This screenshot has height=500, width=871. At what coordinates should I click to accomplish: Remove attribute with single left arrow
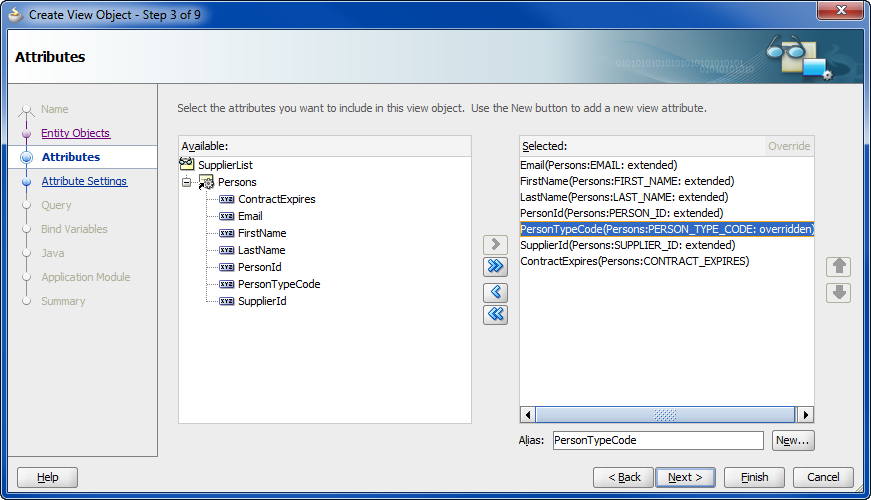pyautogui.click(x=495, y=292)
